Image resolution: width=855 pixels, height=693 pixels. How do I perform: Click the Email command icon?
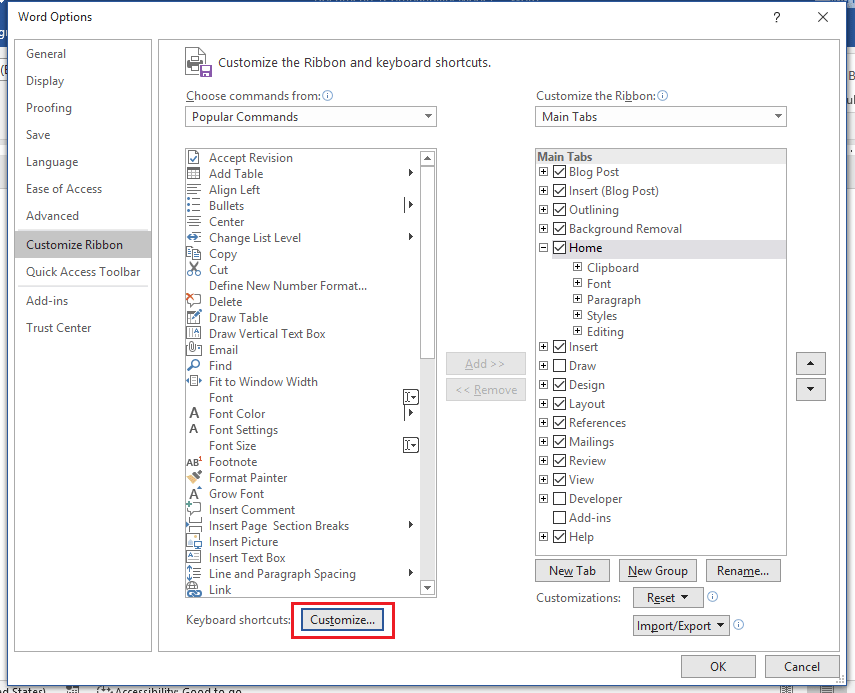click(x=194, y=349)
